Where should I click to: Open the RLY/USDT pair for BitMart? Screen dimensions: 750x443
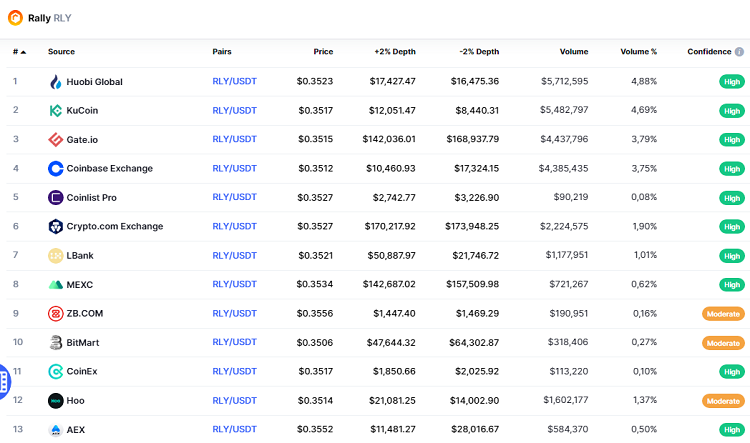pos(234,343)
